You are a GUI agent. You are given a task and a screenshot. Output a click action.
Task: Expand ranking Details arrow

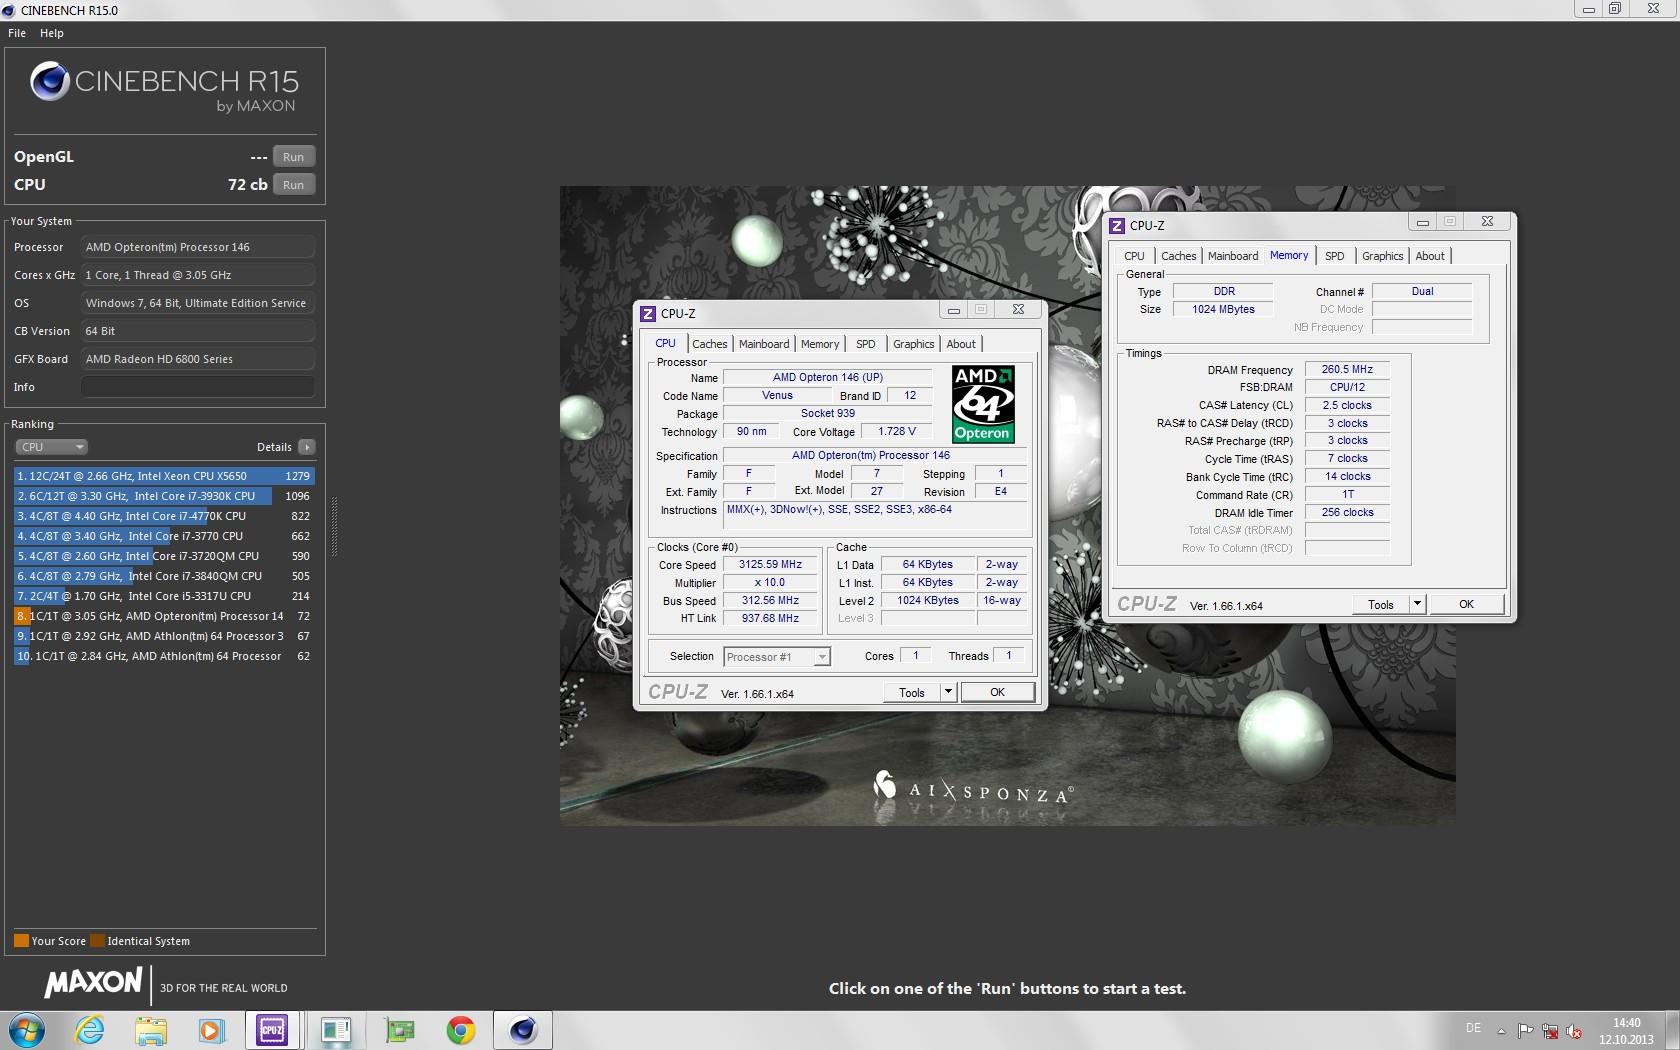click(307, 447)
